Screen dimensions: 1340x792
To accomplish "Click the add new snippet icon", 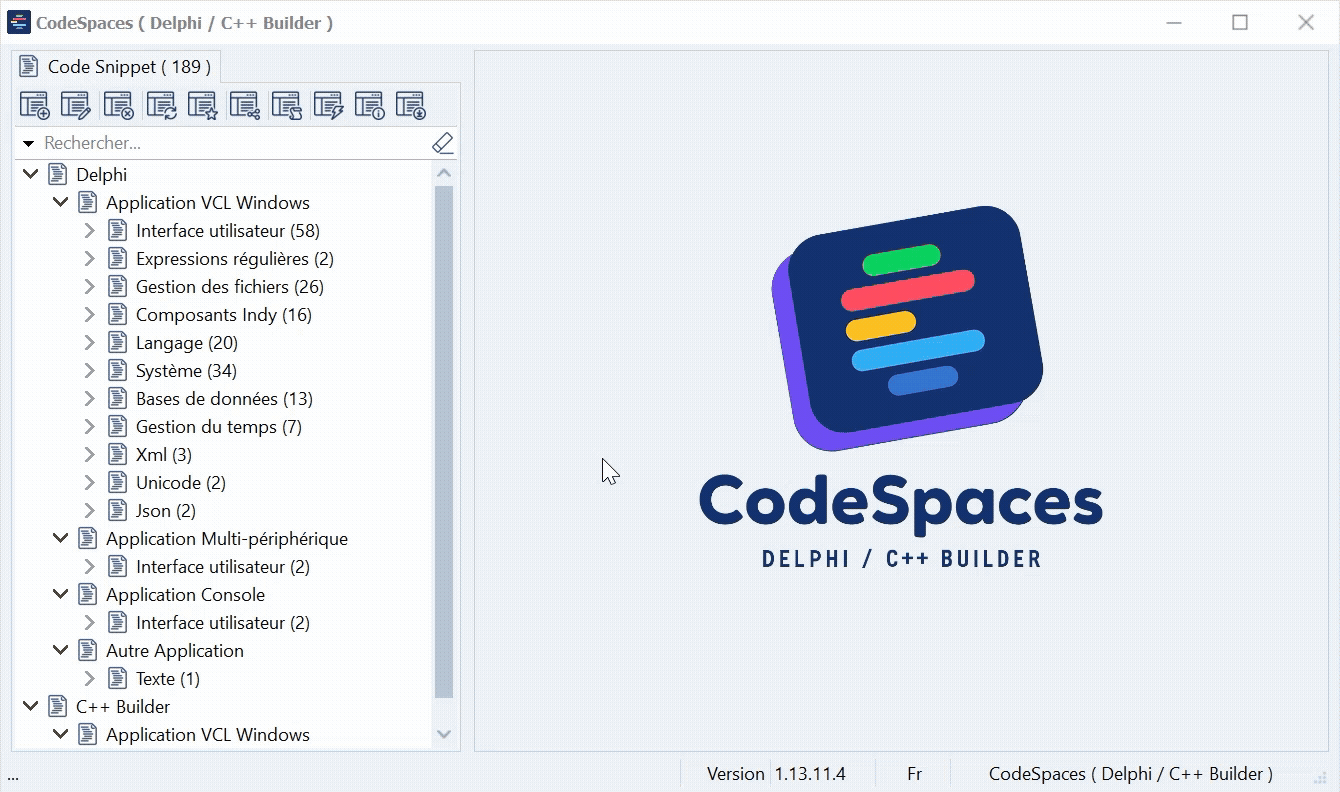I will pos(35,105).
